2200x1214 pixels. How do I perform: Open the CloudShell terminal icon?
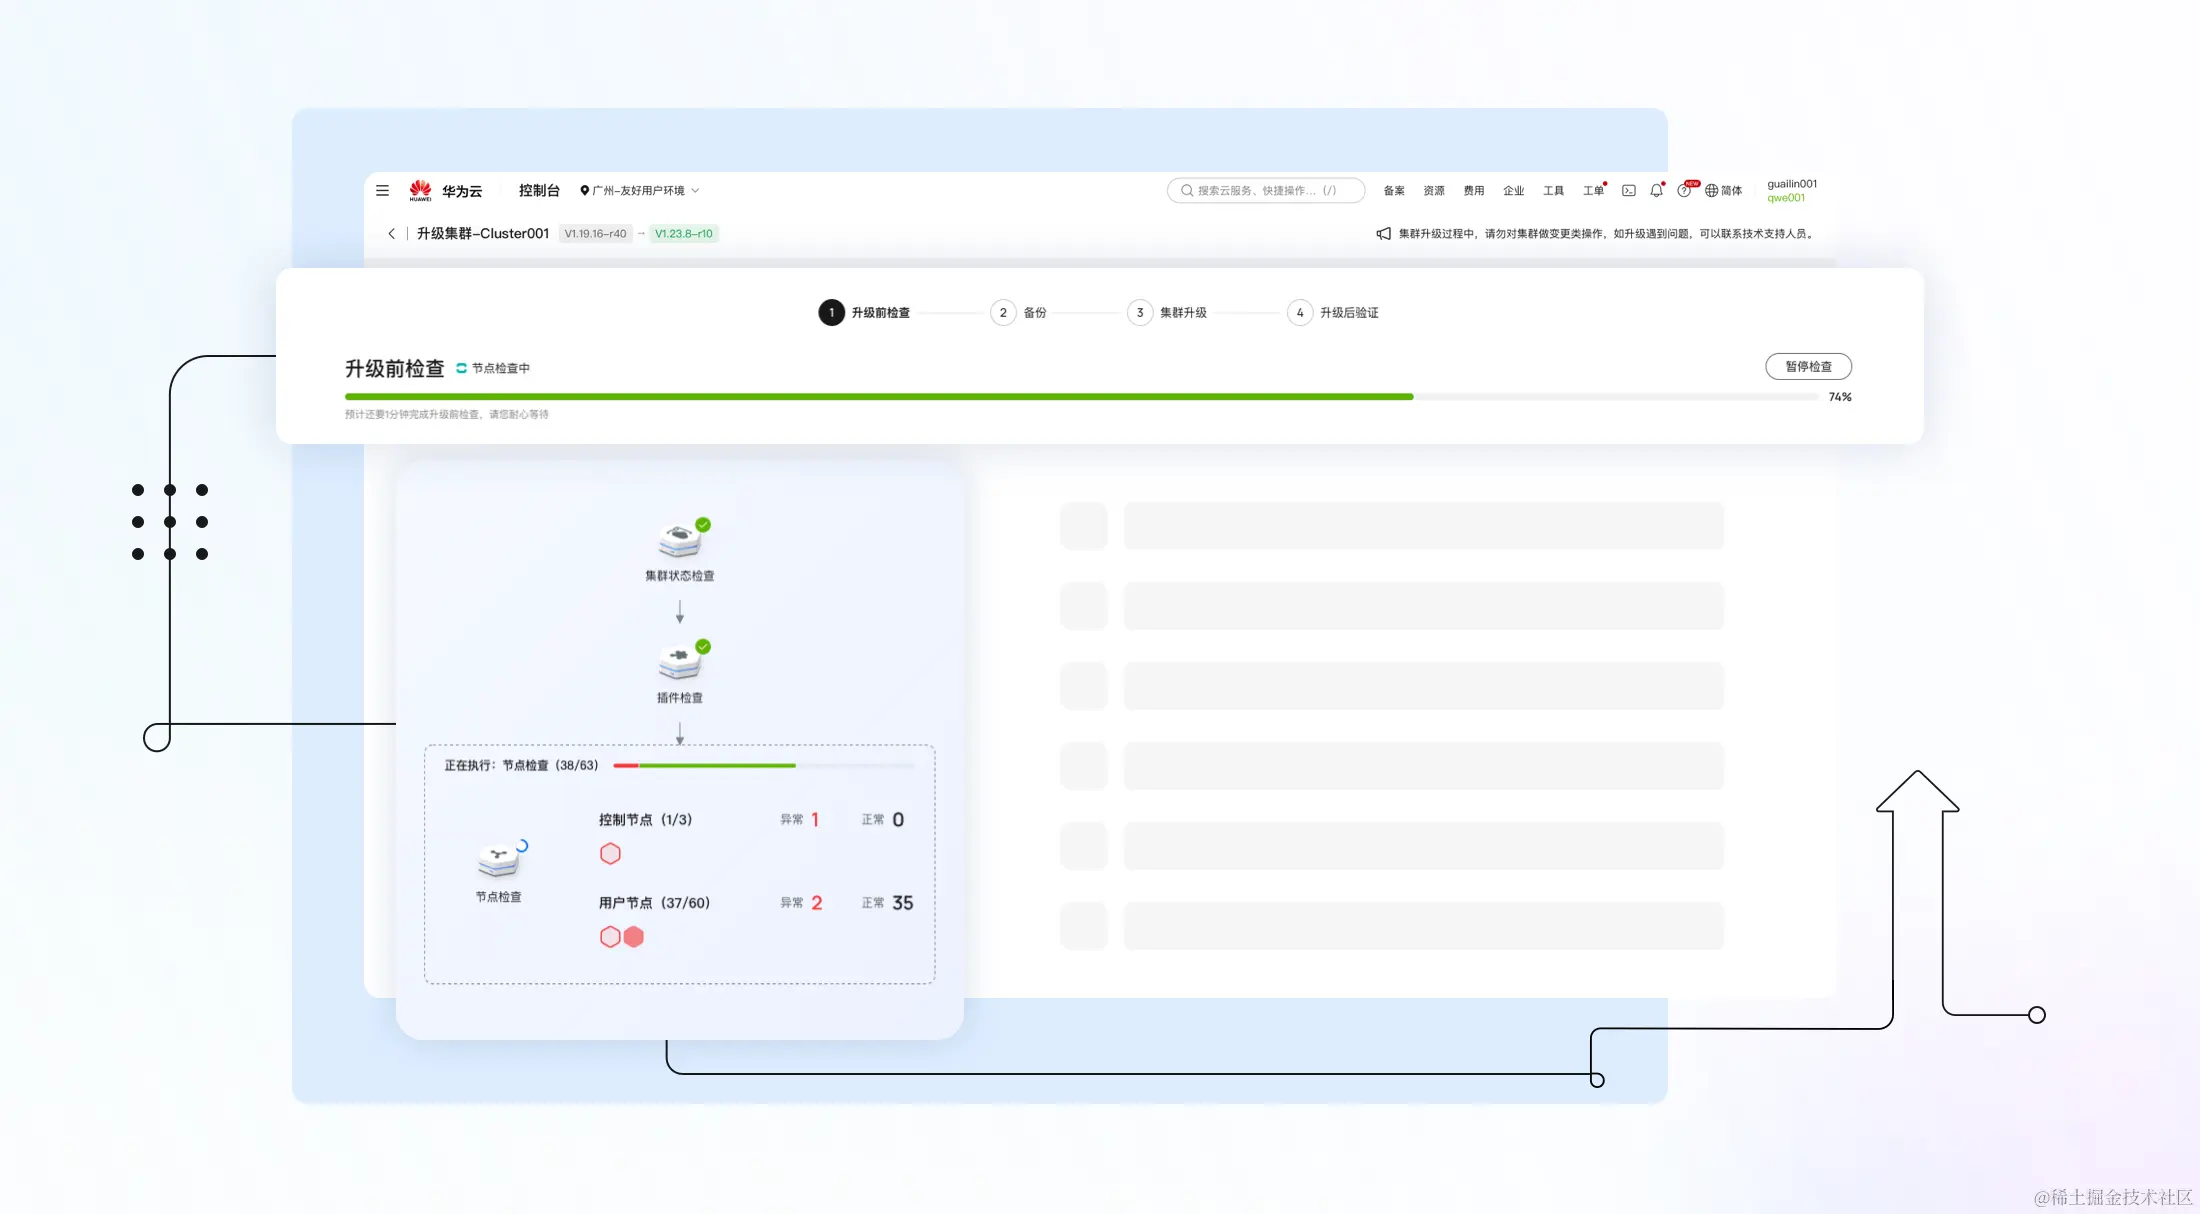pos(1629,190)
